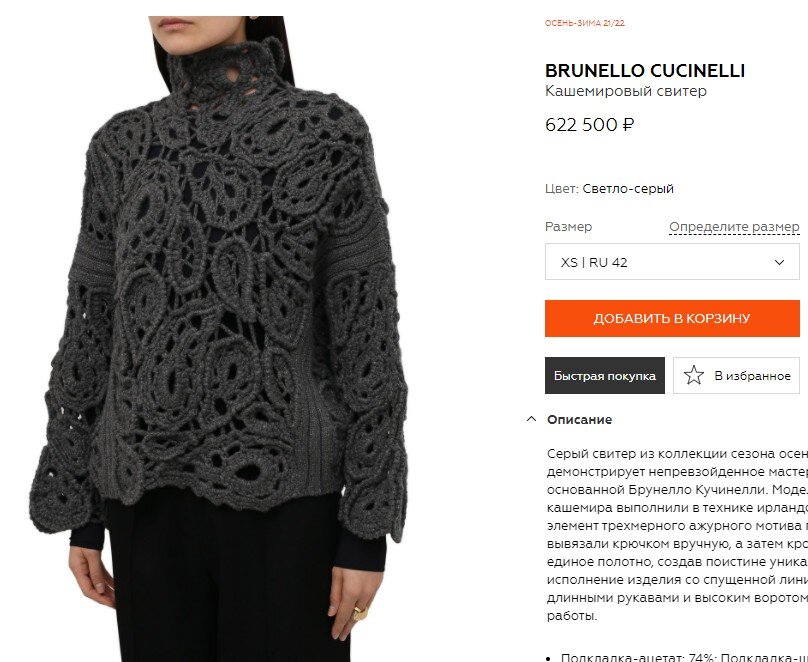Click the Описание section heading

point(579,420)
